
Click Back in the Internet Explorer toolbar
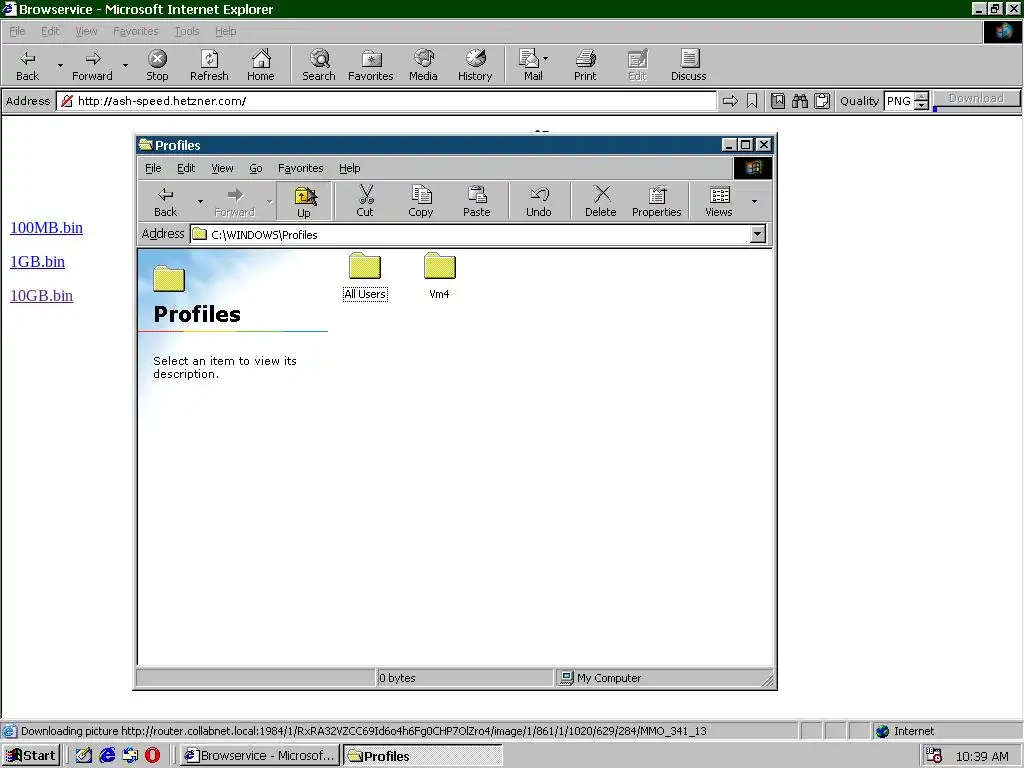coord(27,65)
